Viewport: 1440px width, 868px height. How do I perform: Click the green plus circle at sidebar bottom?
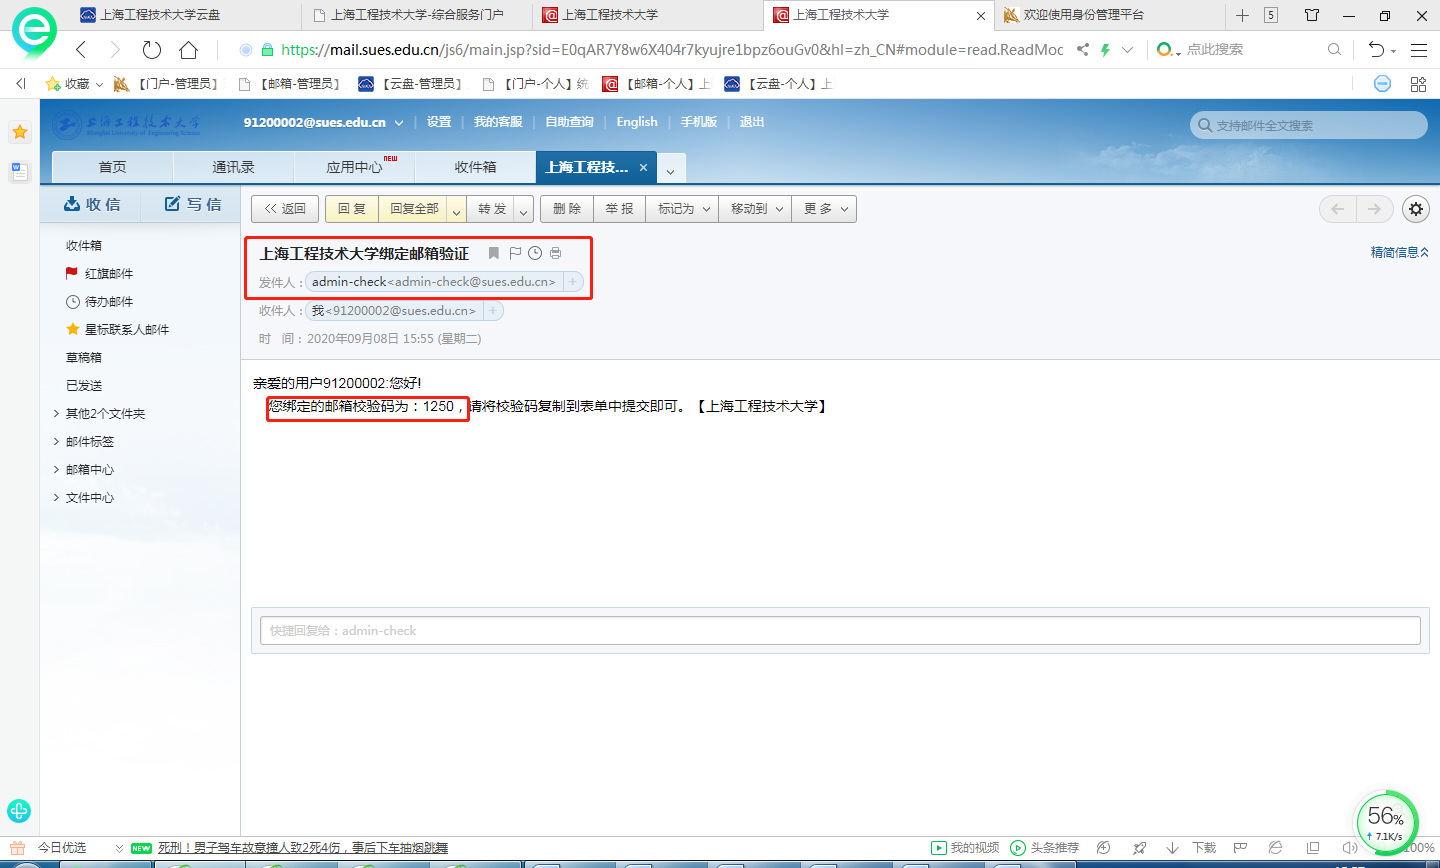[x=19, y=811]
